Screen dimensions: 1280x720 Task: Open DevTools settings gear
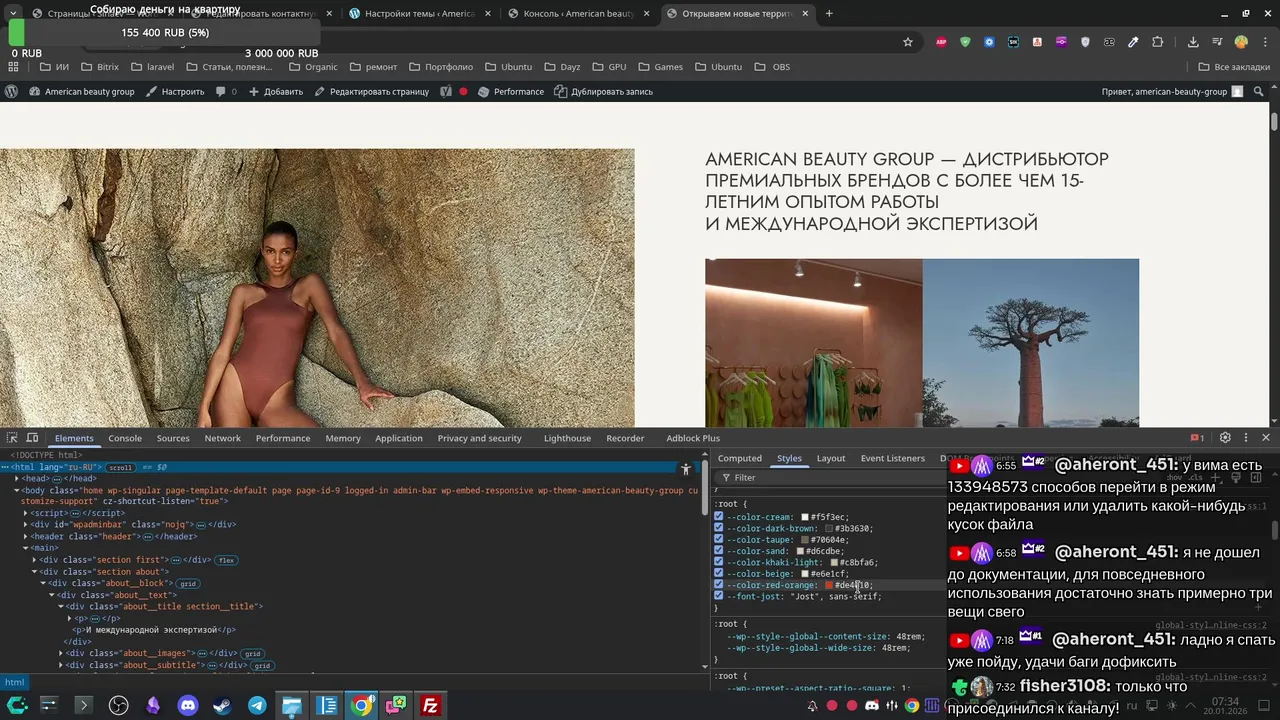(1225, 438)
